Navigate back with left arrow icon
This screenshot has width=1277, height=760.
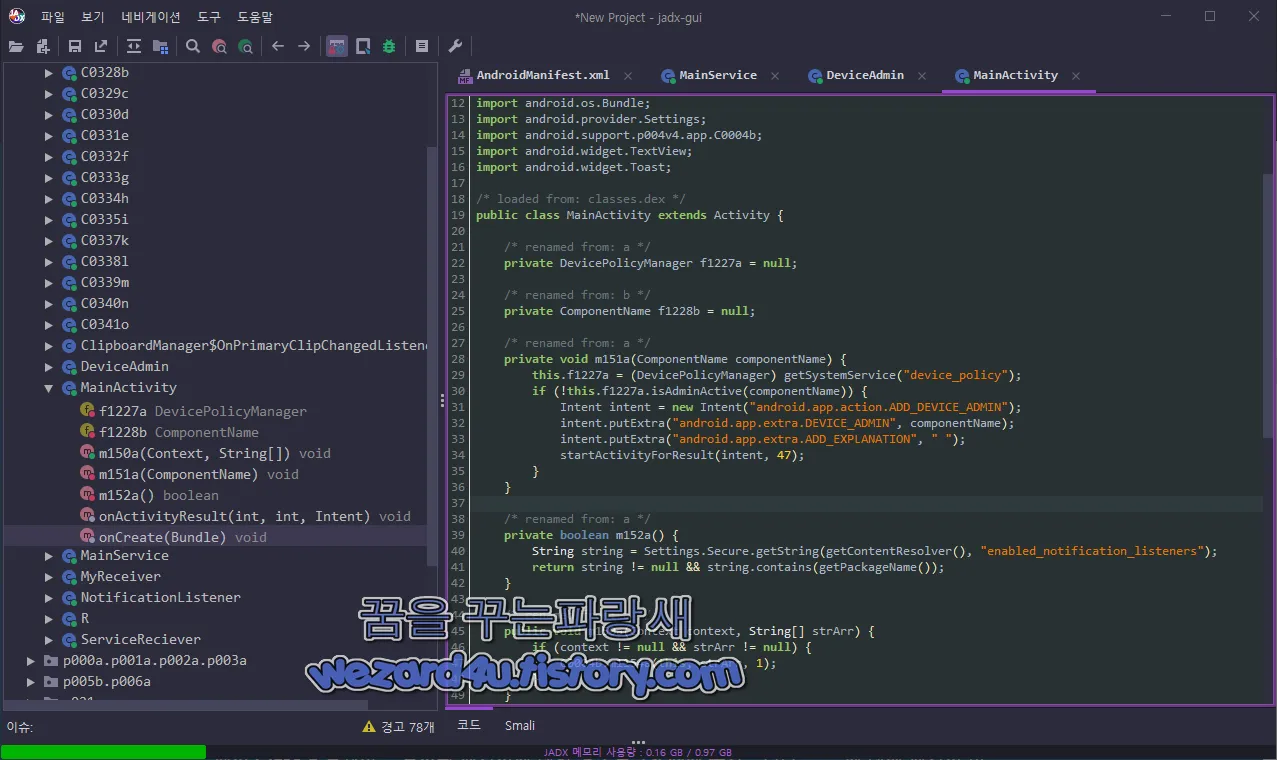point(278,46)
